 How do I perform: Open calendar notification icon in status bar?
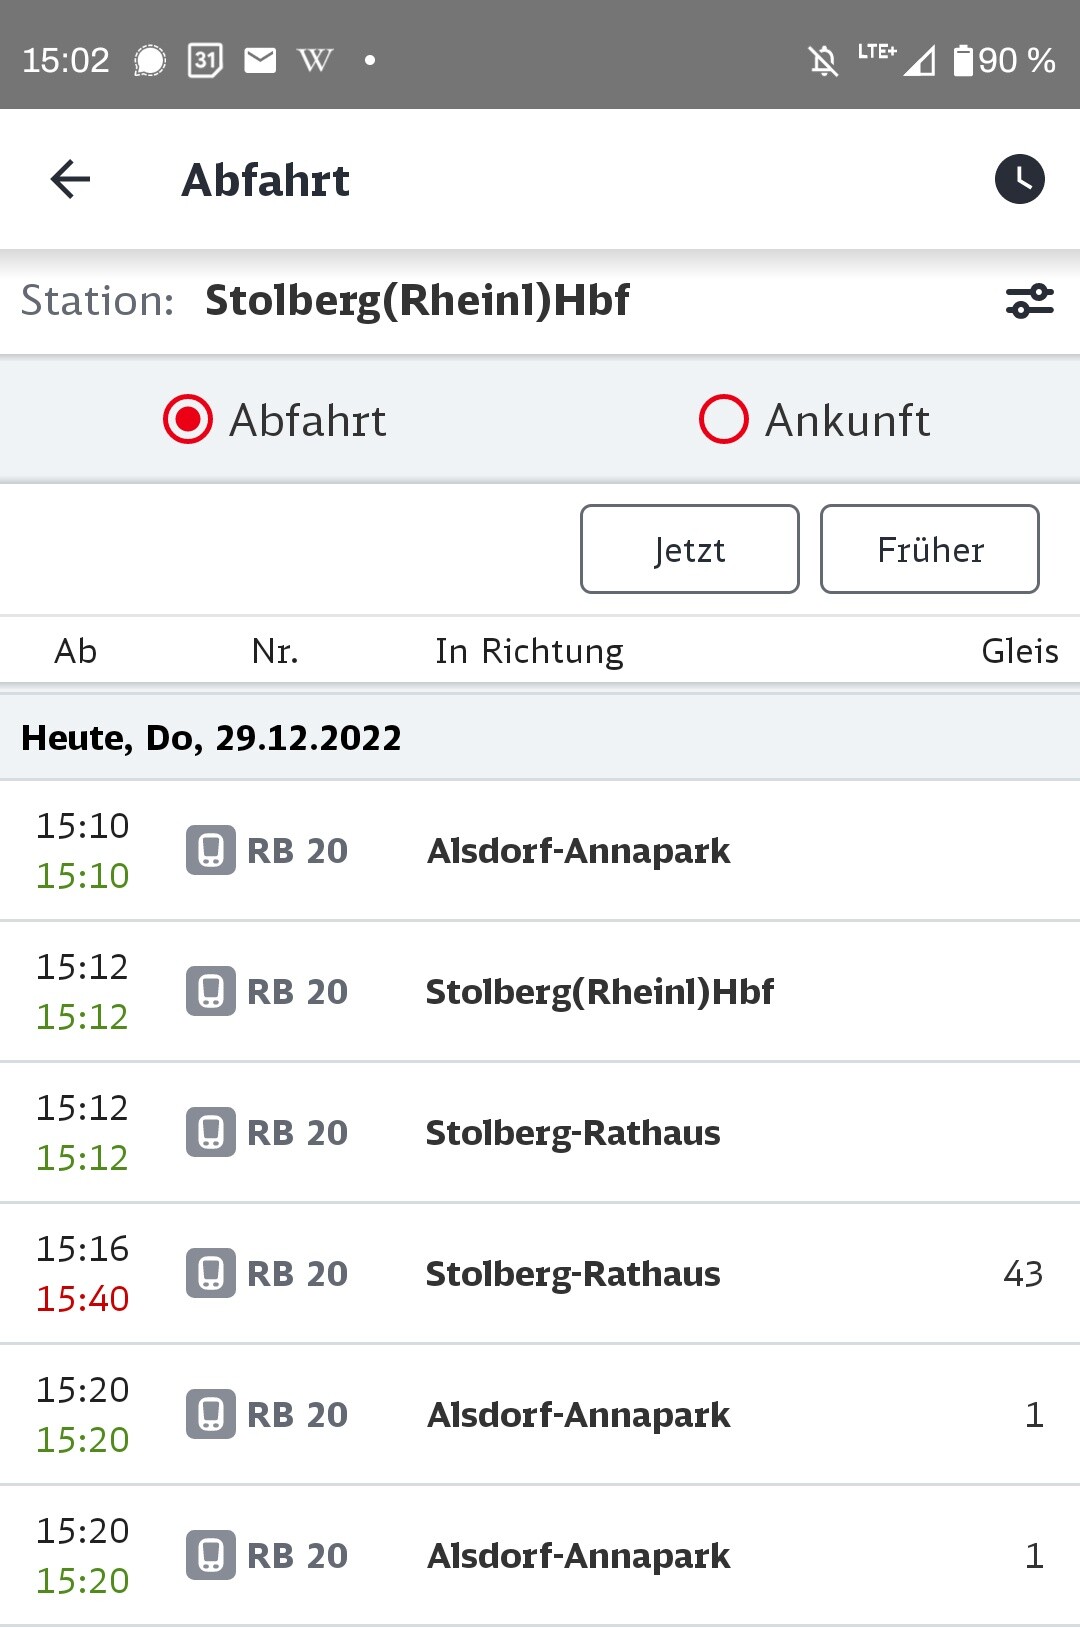coord(205,60)
